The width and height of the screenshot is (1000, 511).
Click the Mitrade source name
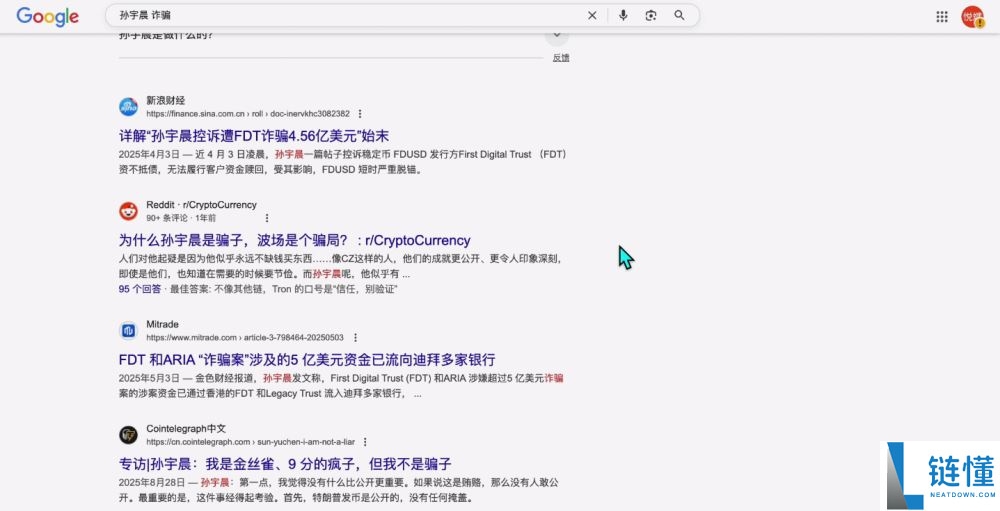(163, 324)
